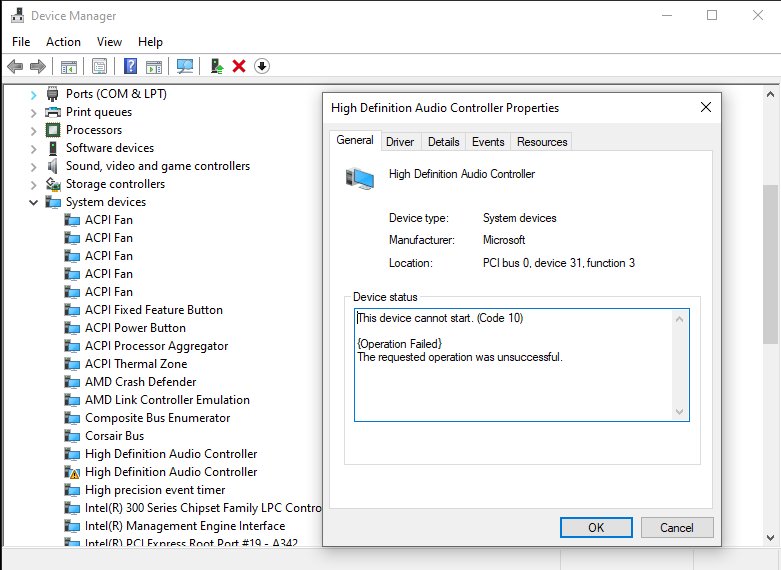Viewport: 781px width, 570px height.
Task: Select the General tab
Action: [355, 140]
